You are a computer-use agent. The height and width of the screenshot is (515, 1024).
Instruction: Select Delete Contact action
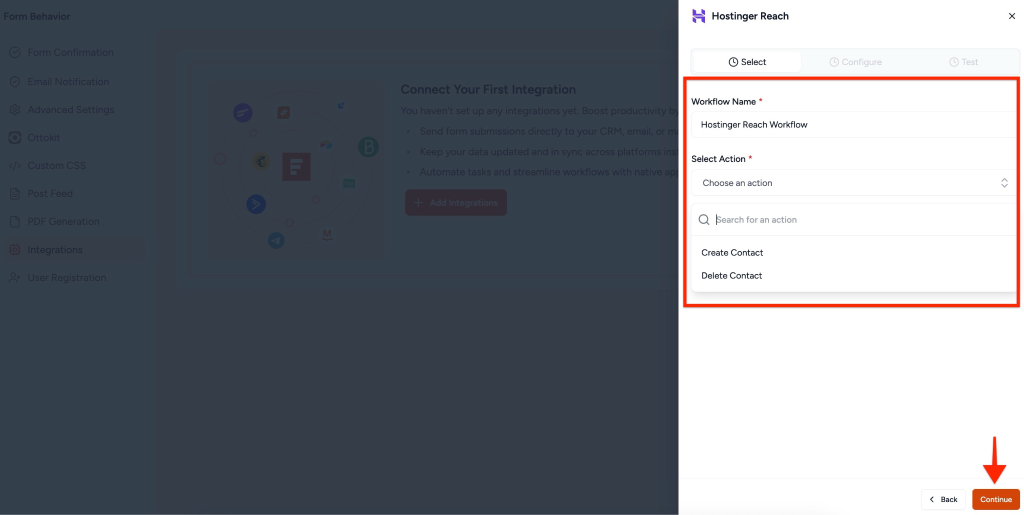click(732, 276)
